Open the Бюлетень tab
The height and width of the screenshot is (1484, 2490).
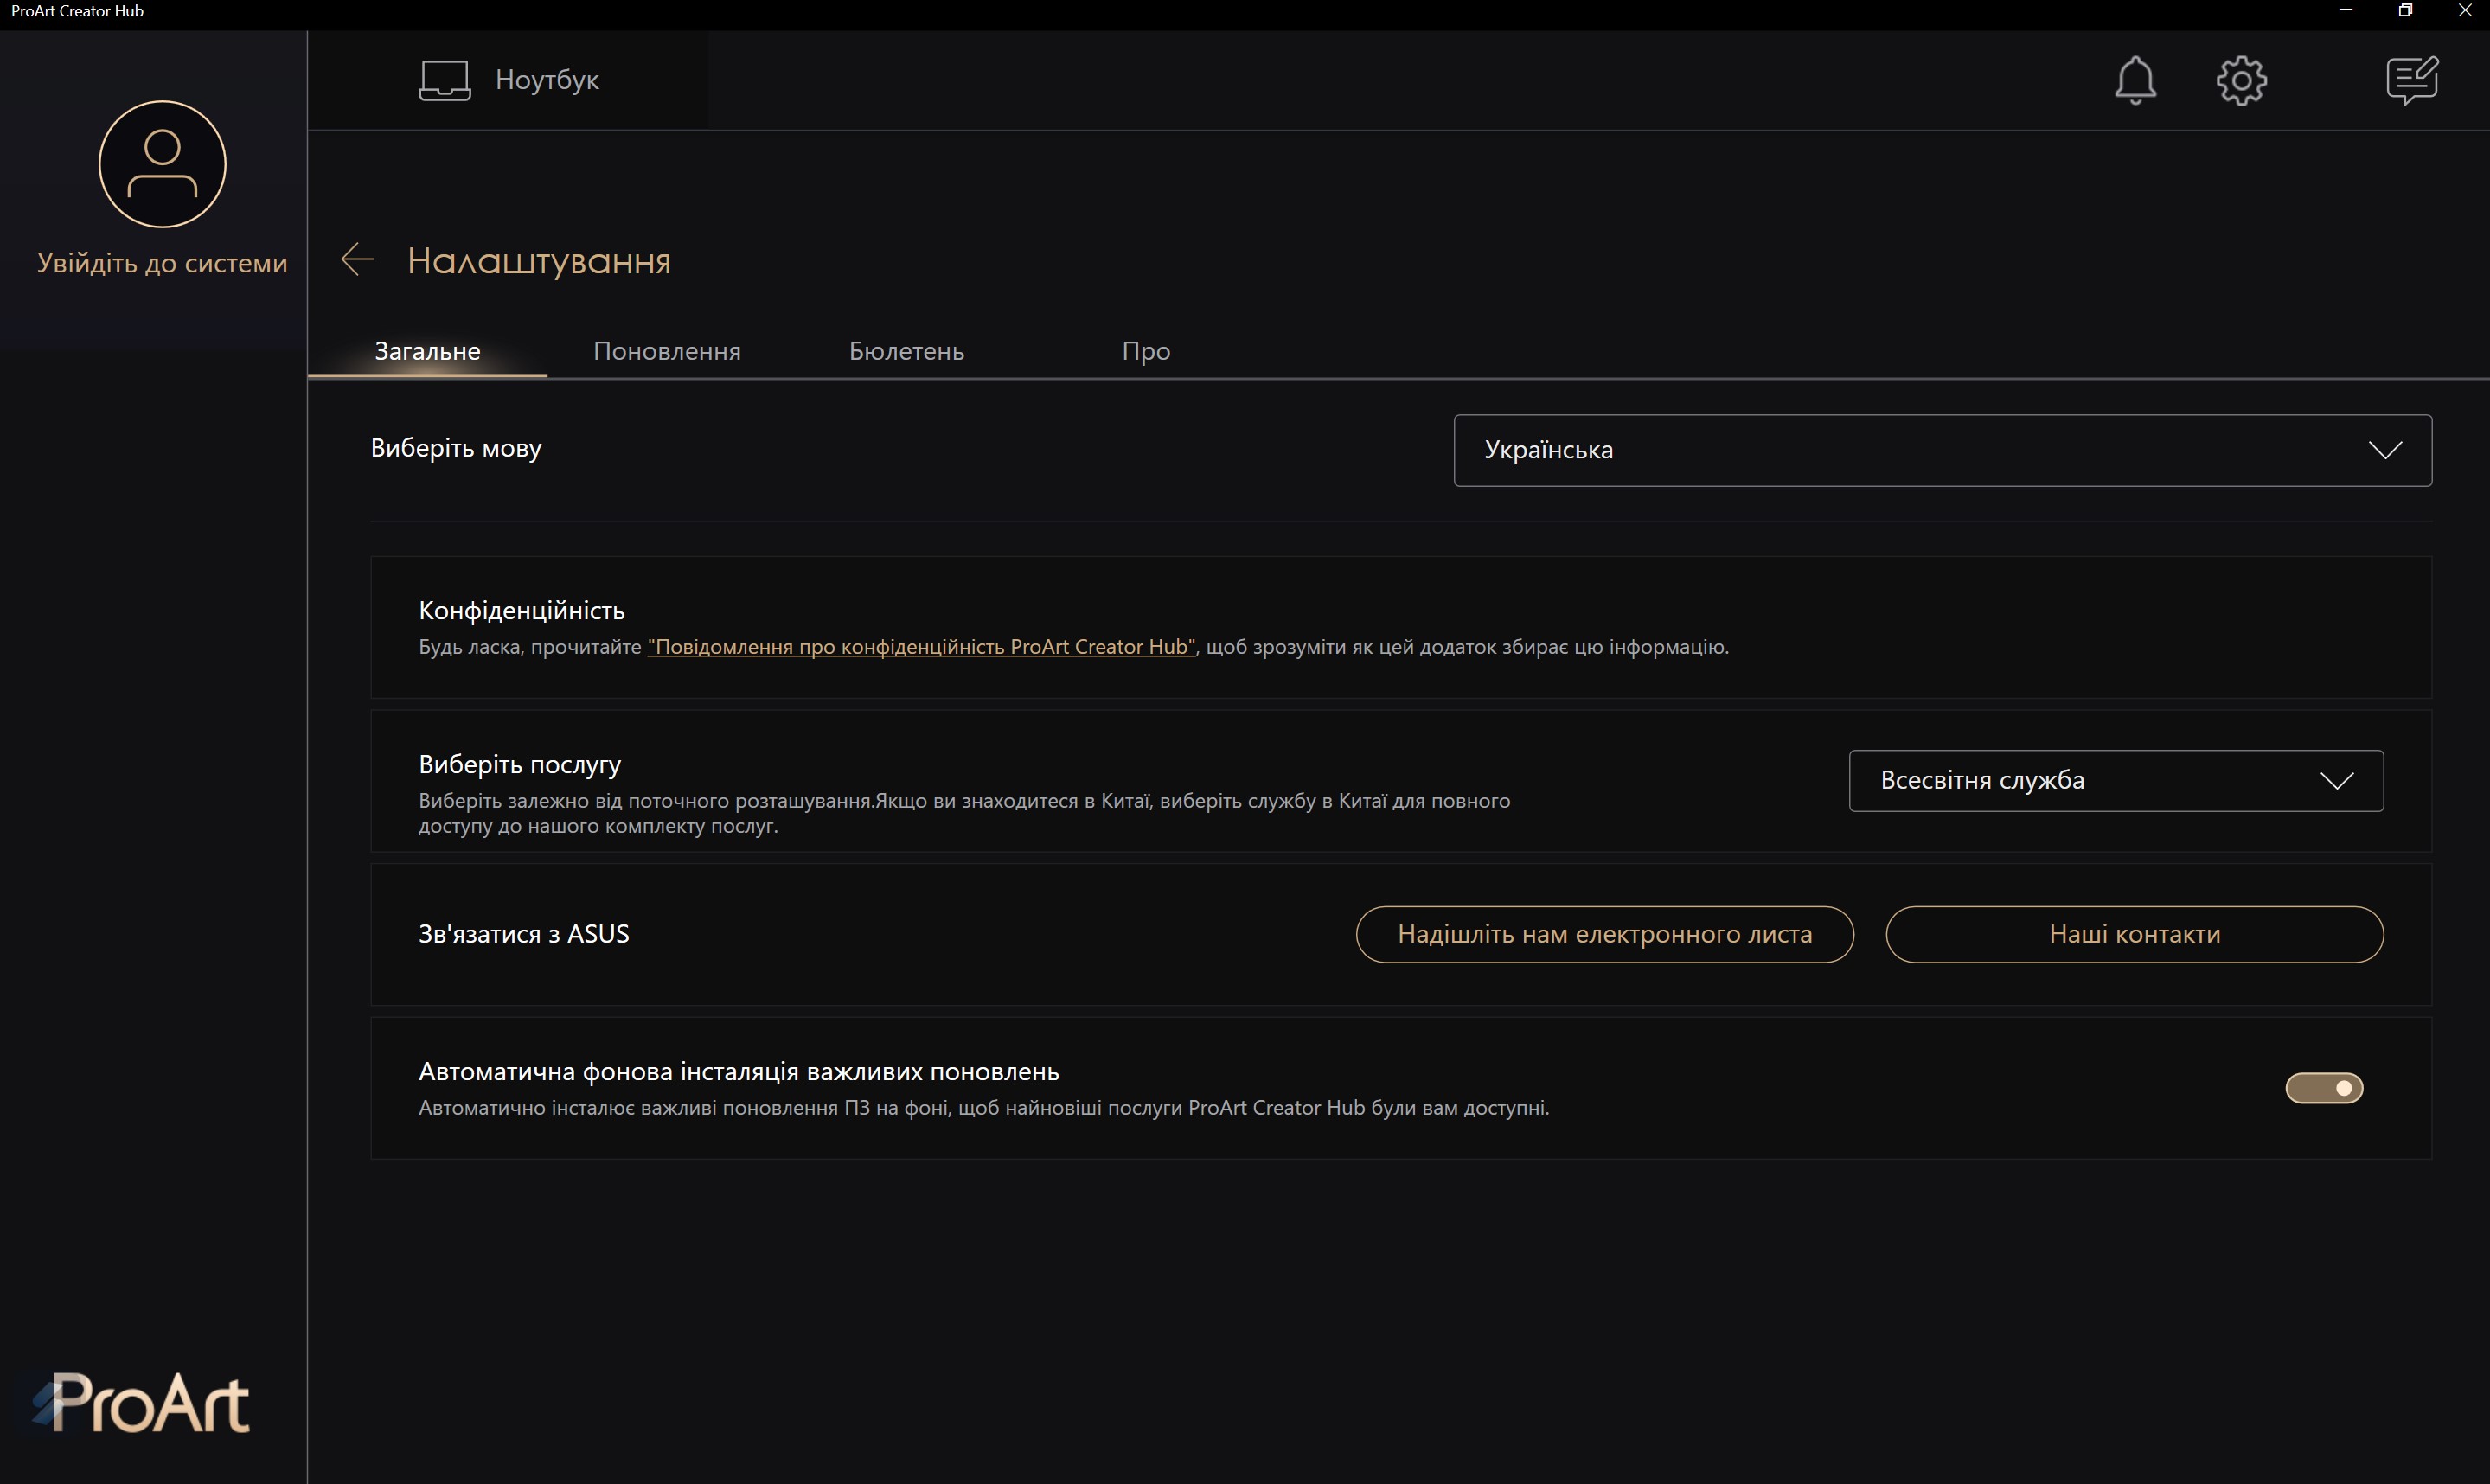pyautogui.click(x=906, y=351)
